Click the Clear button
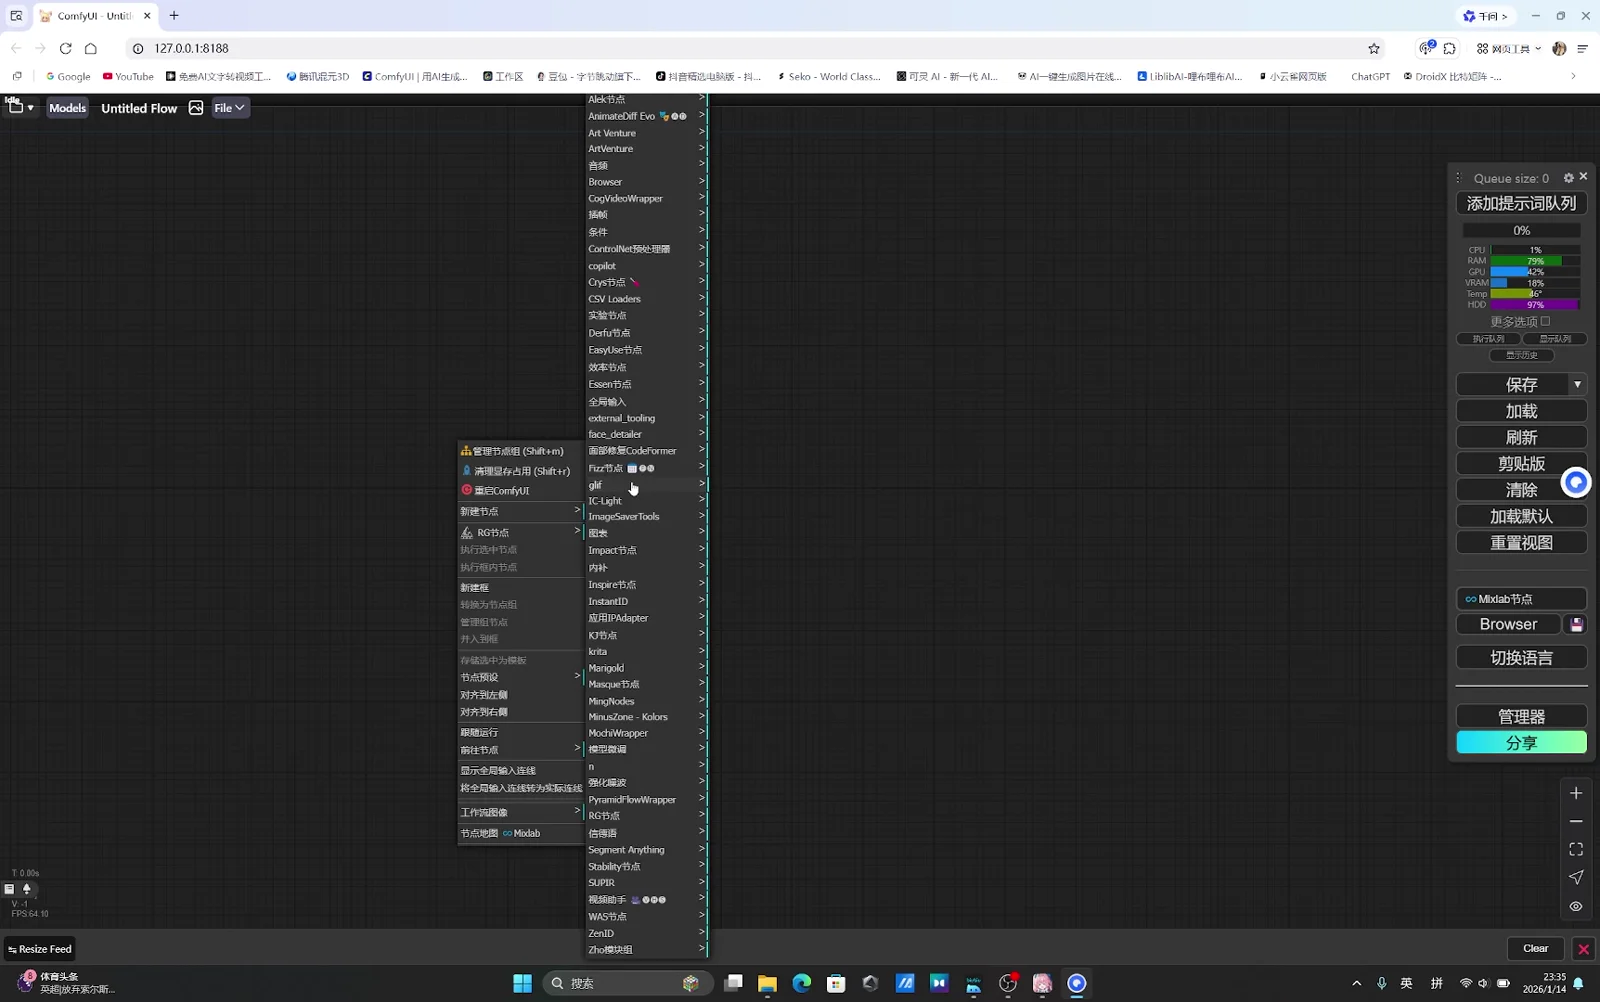This screenshot has width=1600, height=1002. pyautogui.click(x=1535, y=949)
